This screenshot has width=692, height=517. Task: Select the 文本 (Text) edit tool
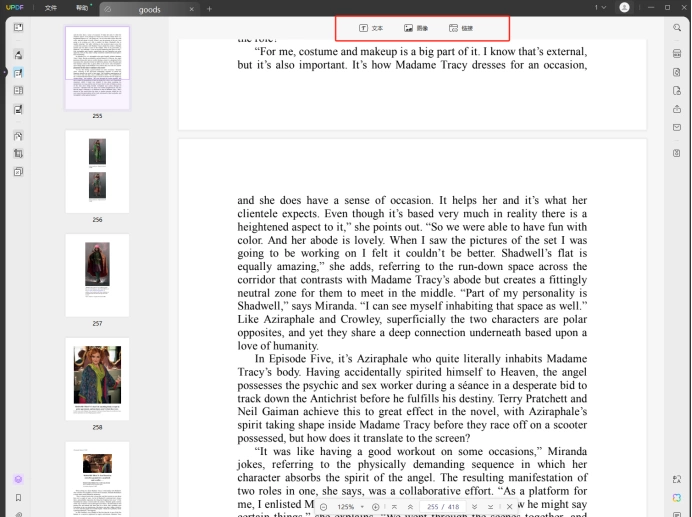[370, 28]
